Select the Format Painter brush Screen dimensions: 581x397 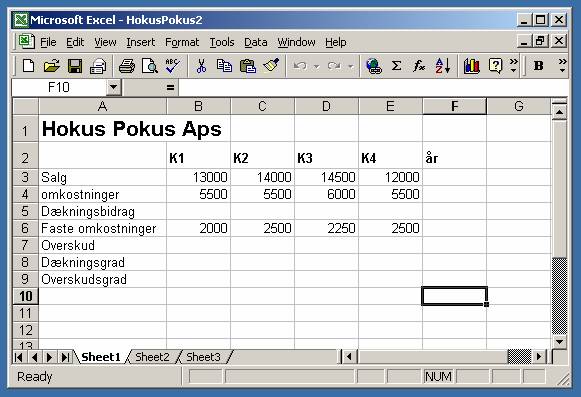pyautogui.click(x=271, y=66)
